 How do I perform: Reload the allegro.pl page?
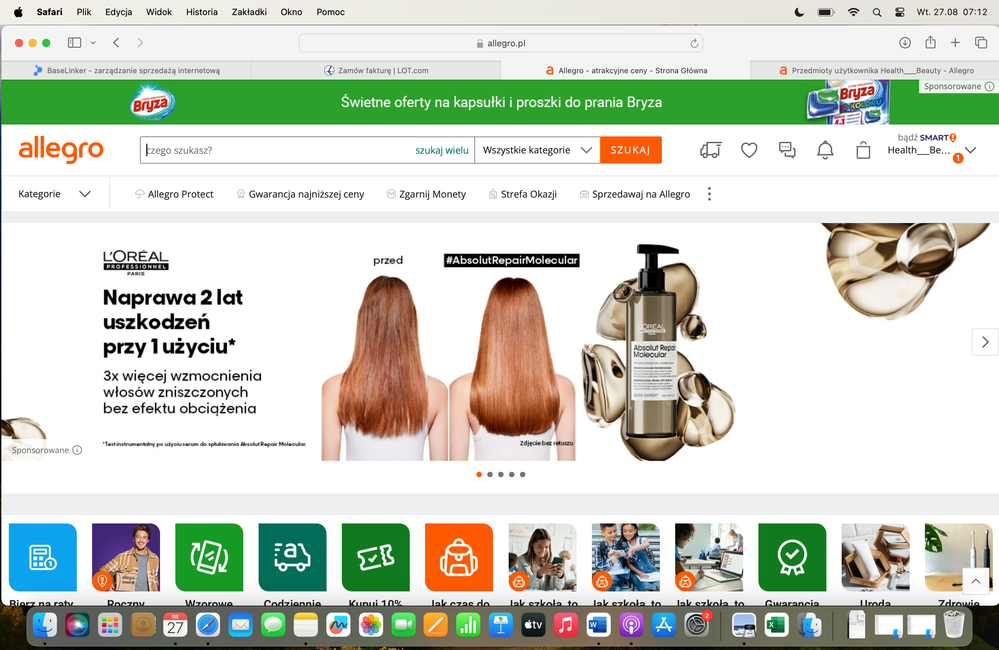[694, 43]
